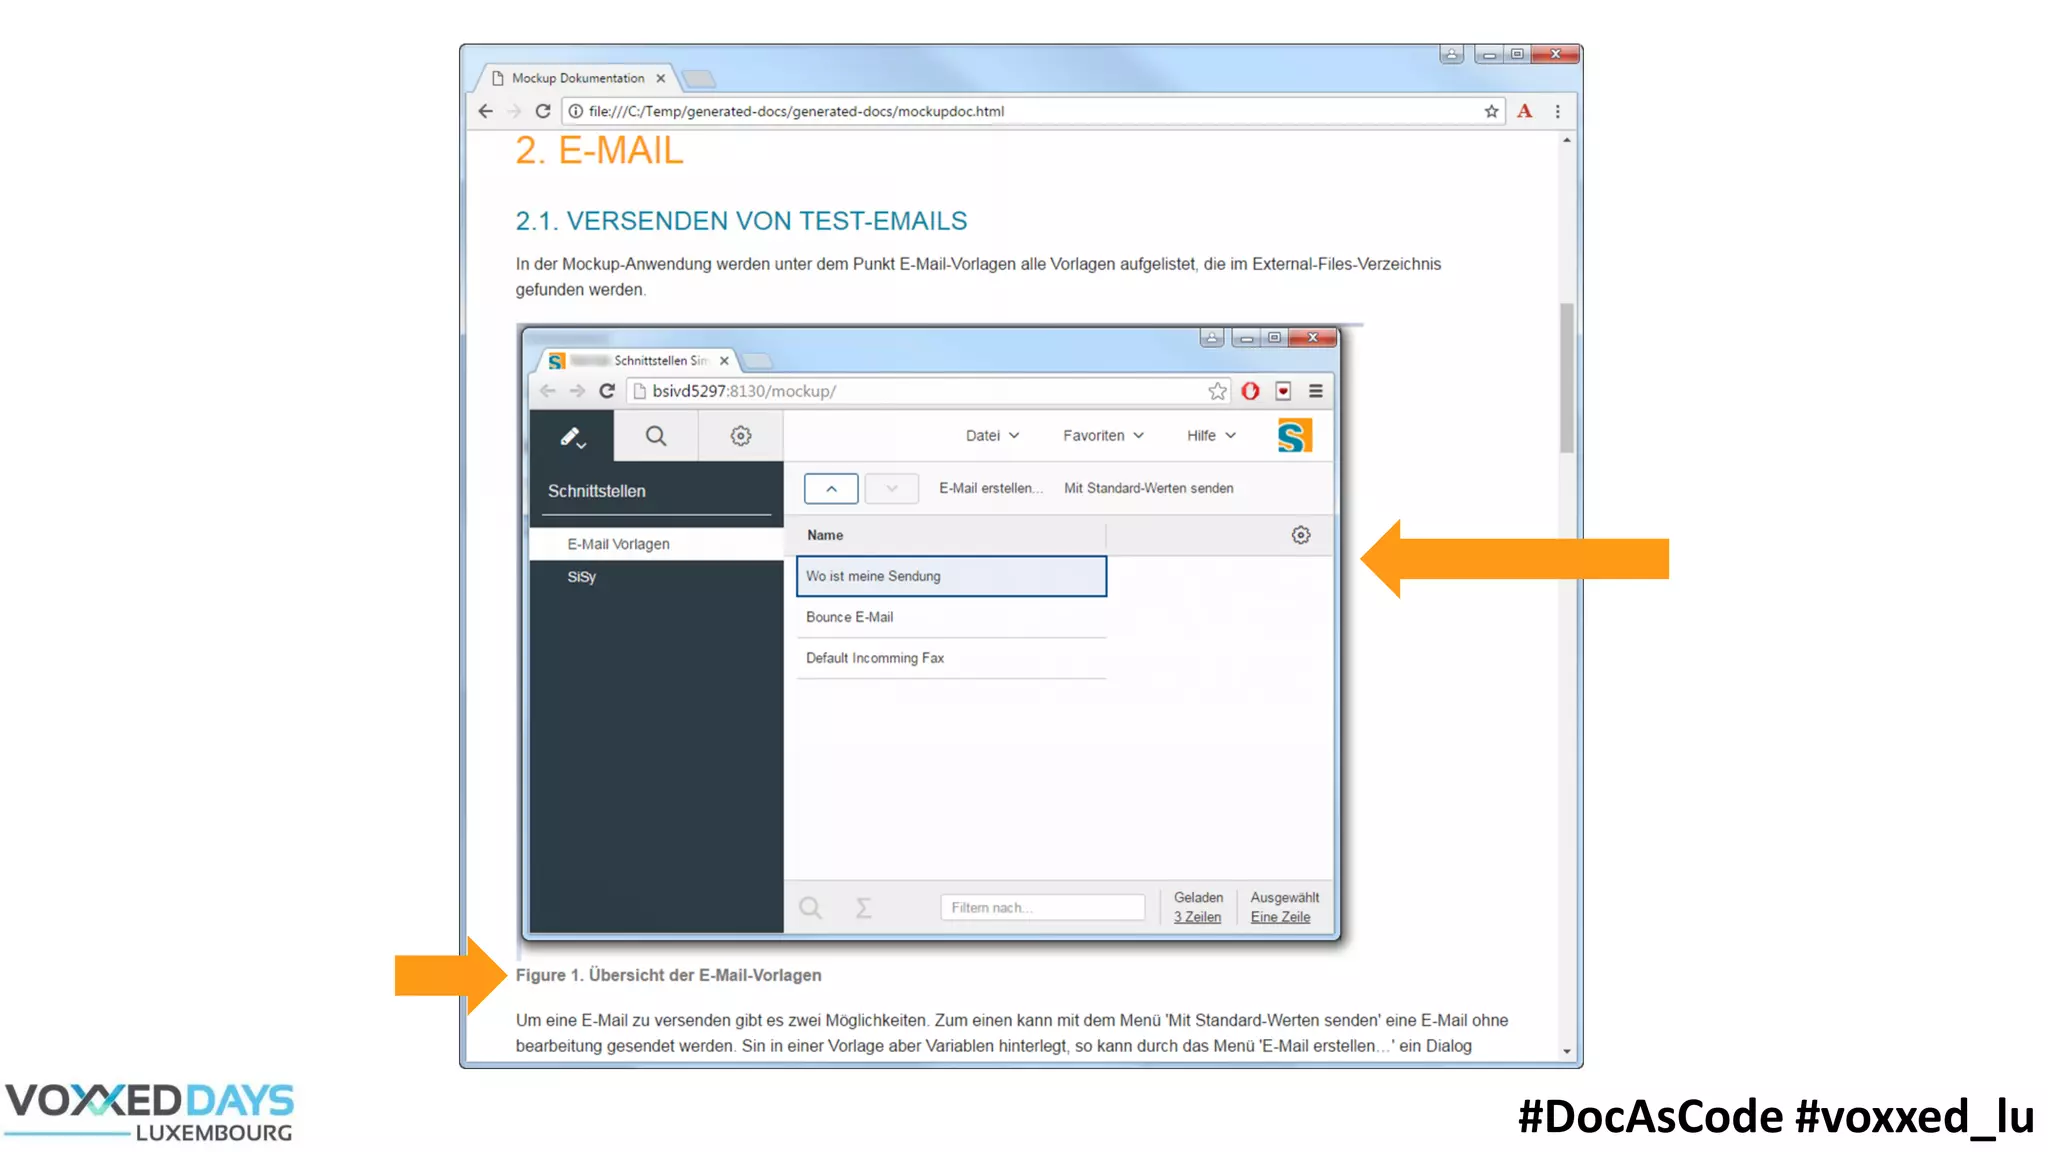This screenshot has height=1152, width=2048.
Task: Click the site info icon in outer address bar
Action: point(576,111)
